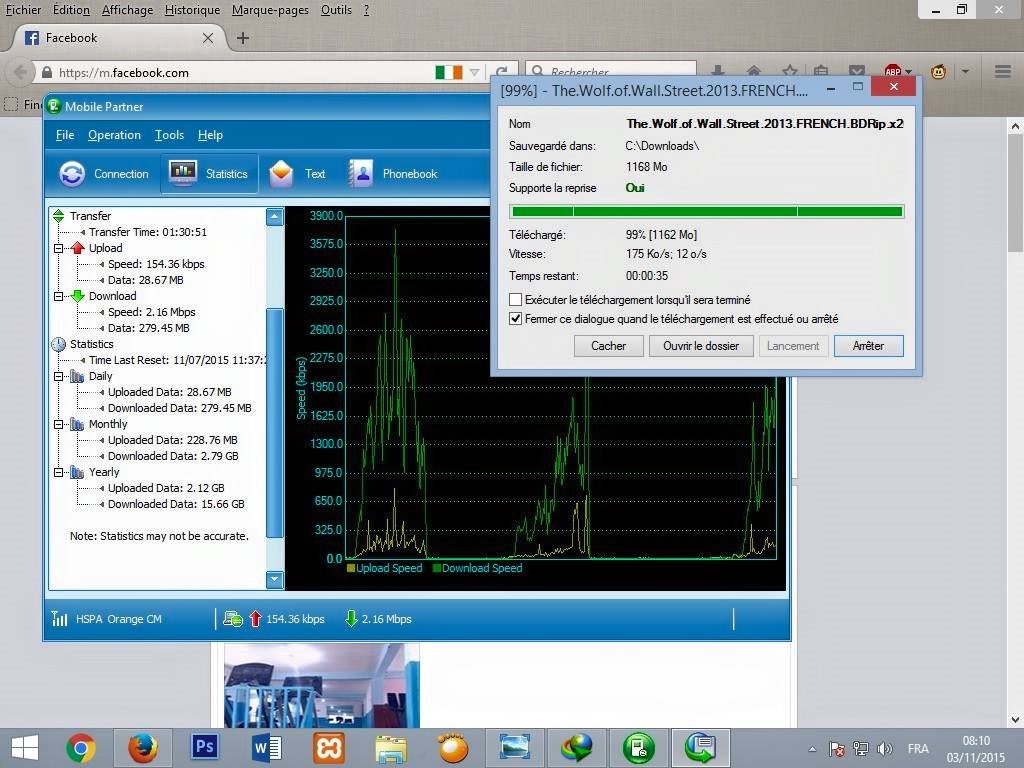Click the Cacher button

pyautogui.click(x=608, y=345)
